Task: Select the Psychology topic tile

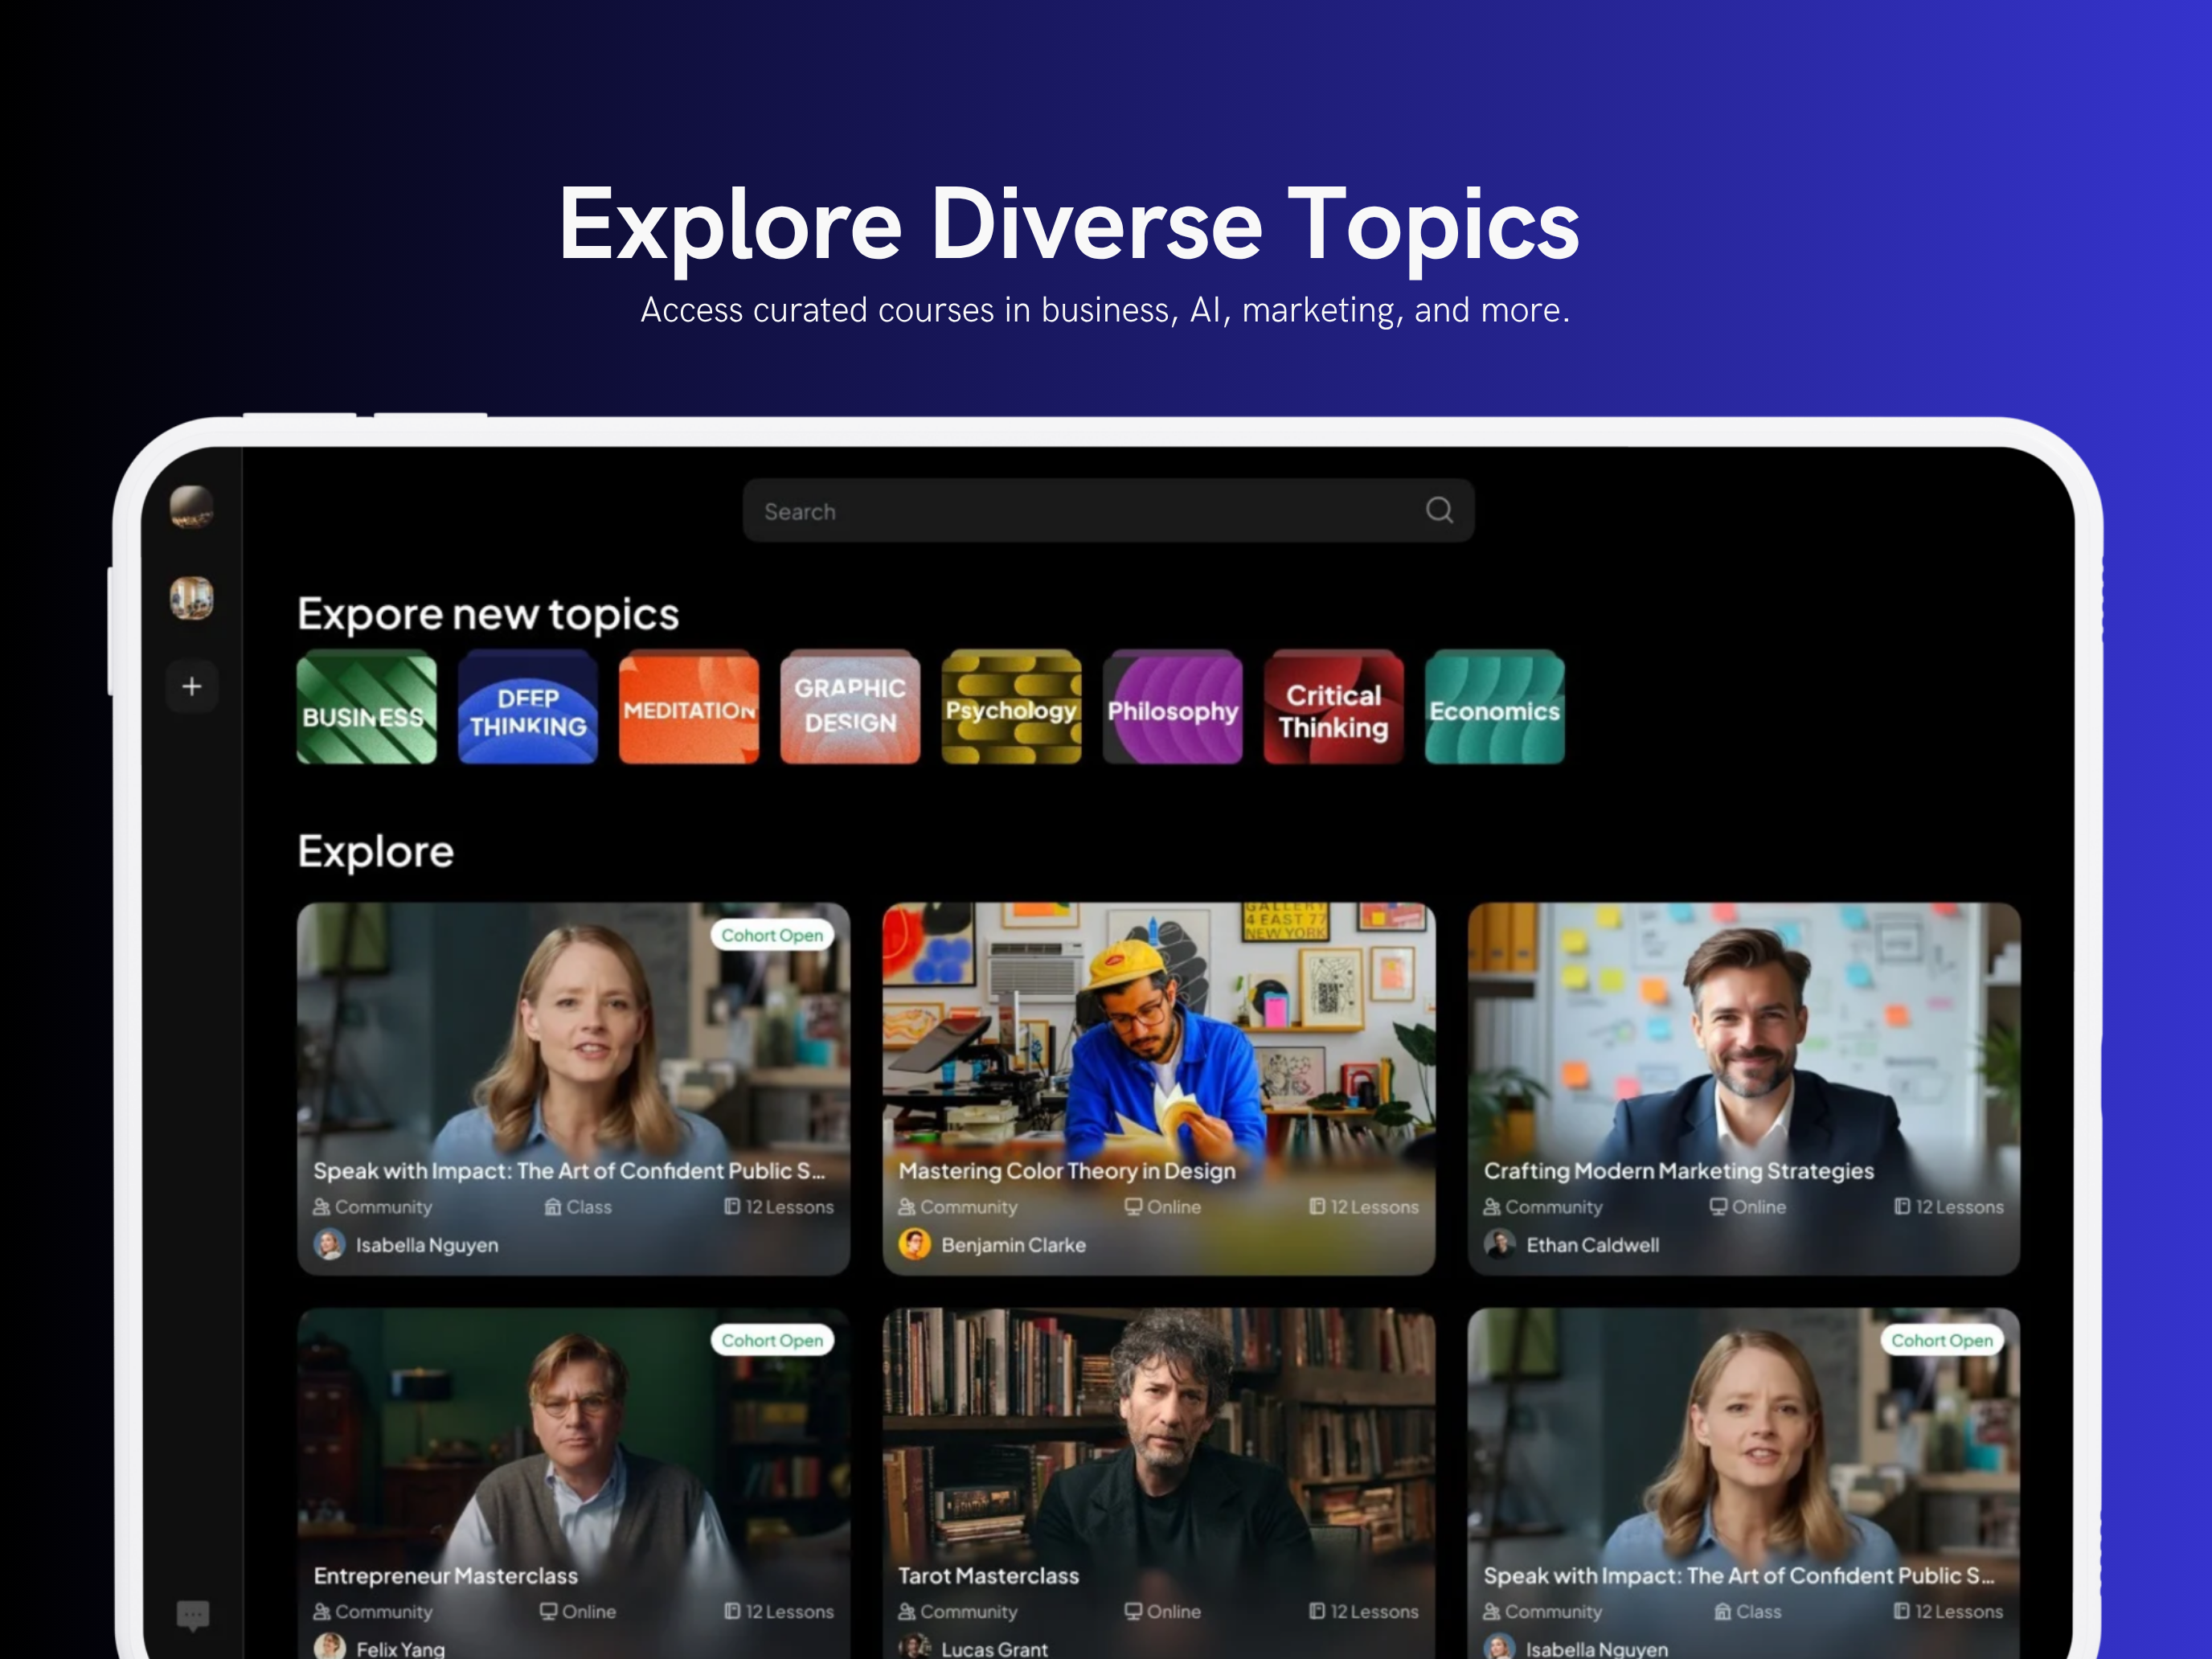Action: pyautogui.click(x=1011, y=707)
